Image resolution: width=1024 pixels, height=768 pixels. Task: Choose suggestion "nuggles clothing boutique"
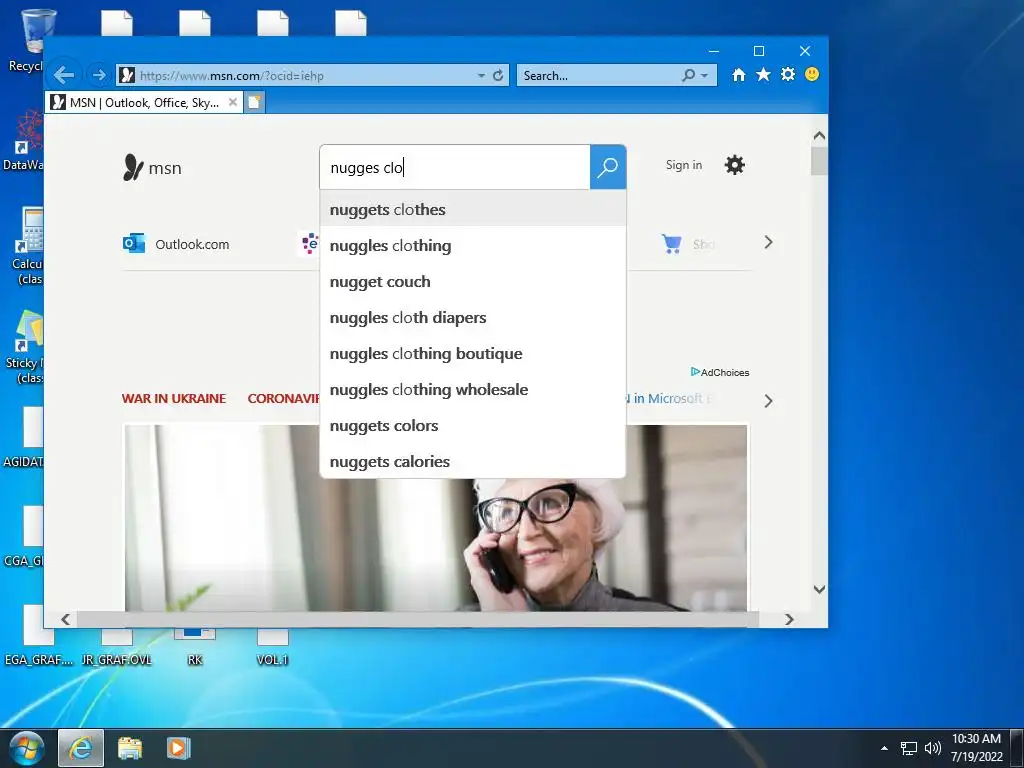[473, 353]
